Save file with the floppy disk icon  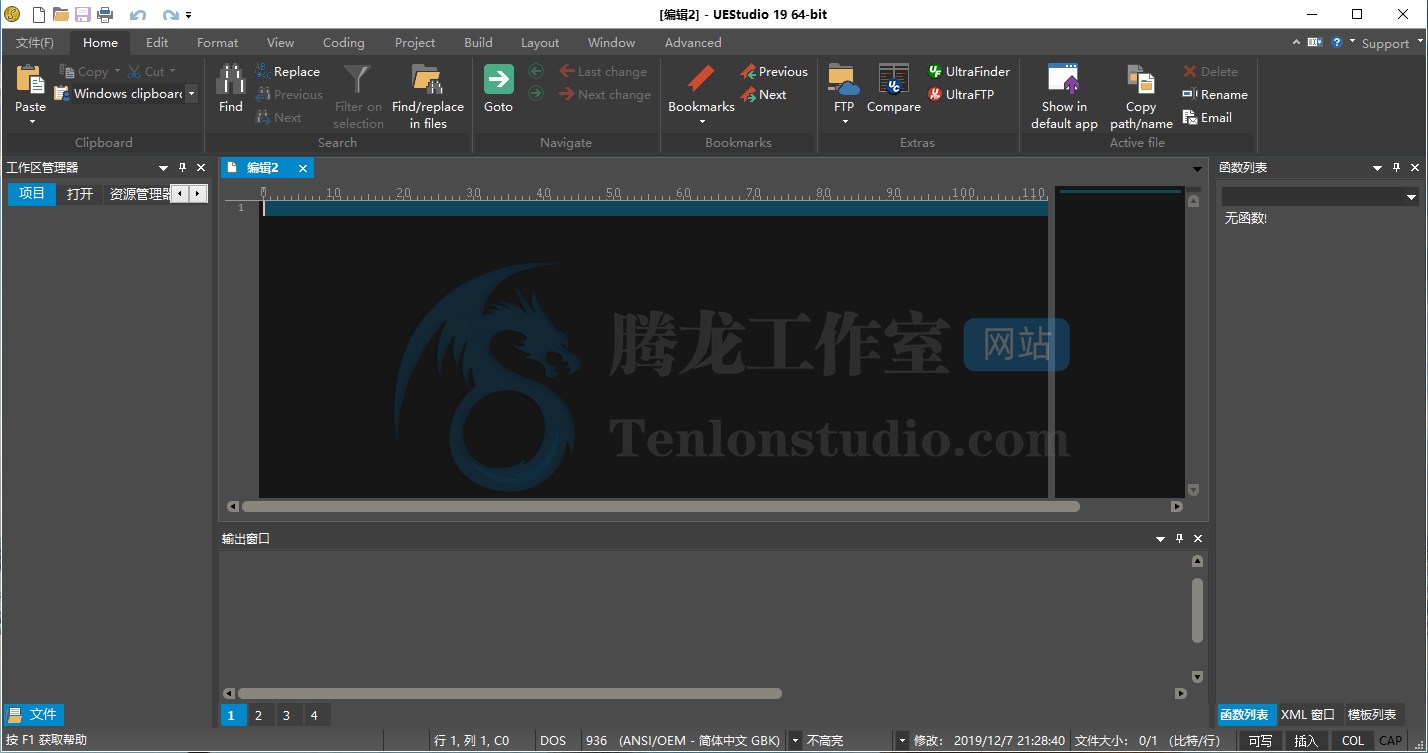pyautogui.click(x=82, y=14)
